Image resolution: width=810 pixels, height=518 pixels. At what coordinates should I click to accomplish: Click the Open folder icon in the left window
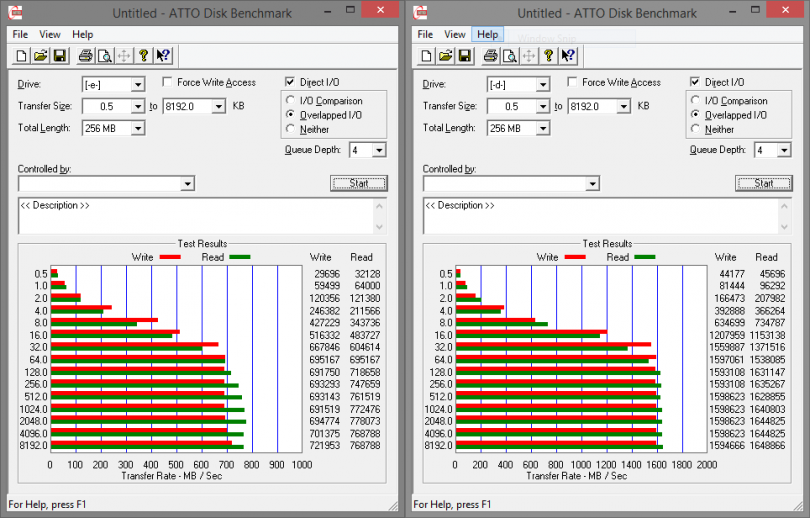click(41, 56)
